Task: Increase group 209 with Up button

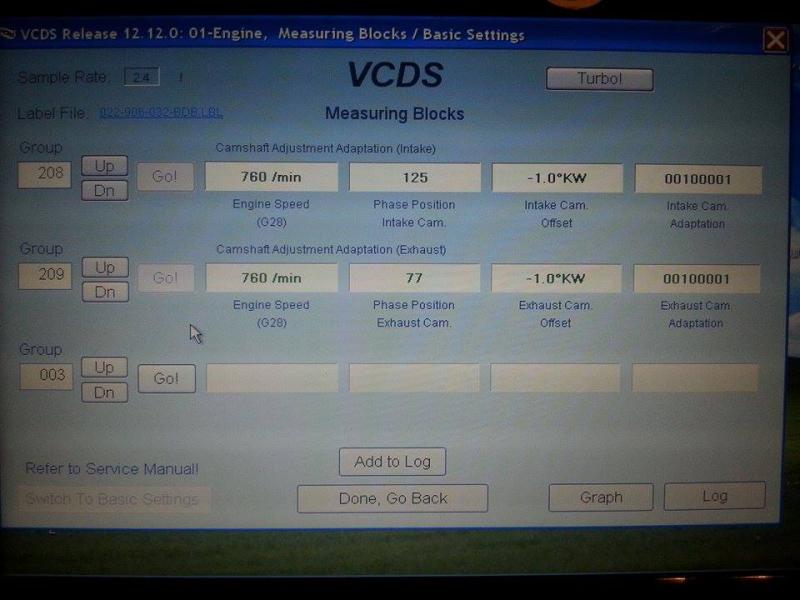Action: click(105, 267)
